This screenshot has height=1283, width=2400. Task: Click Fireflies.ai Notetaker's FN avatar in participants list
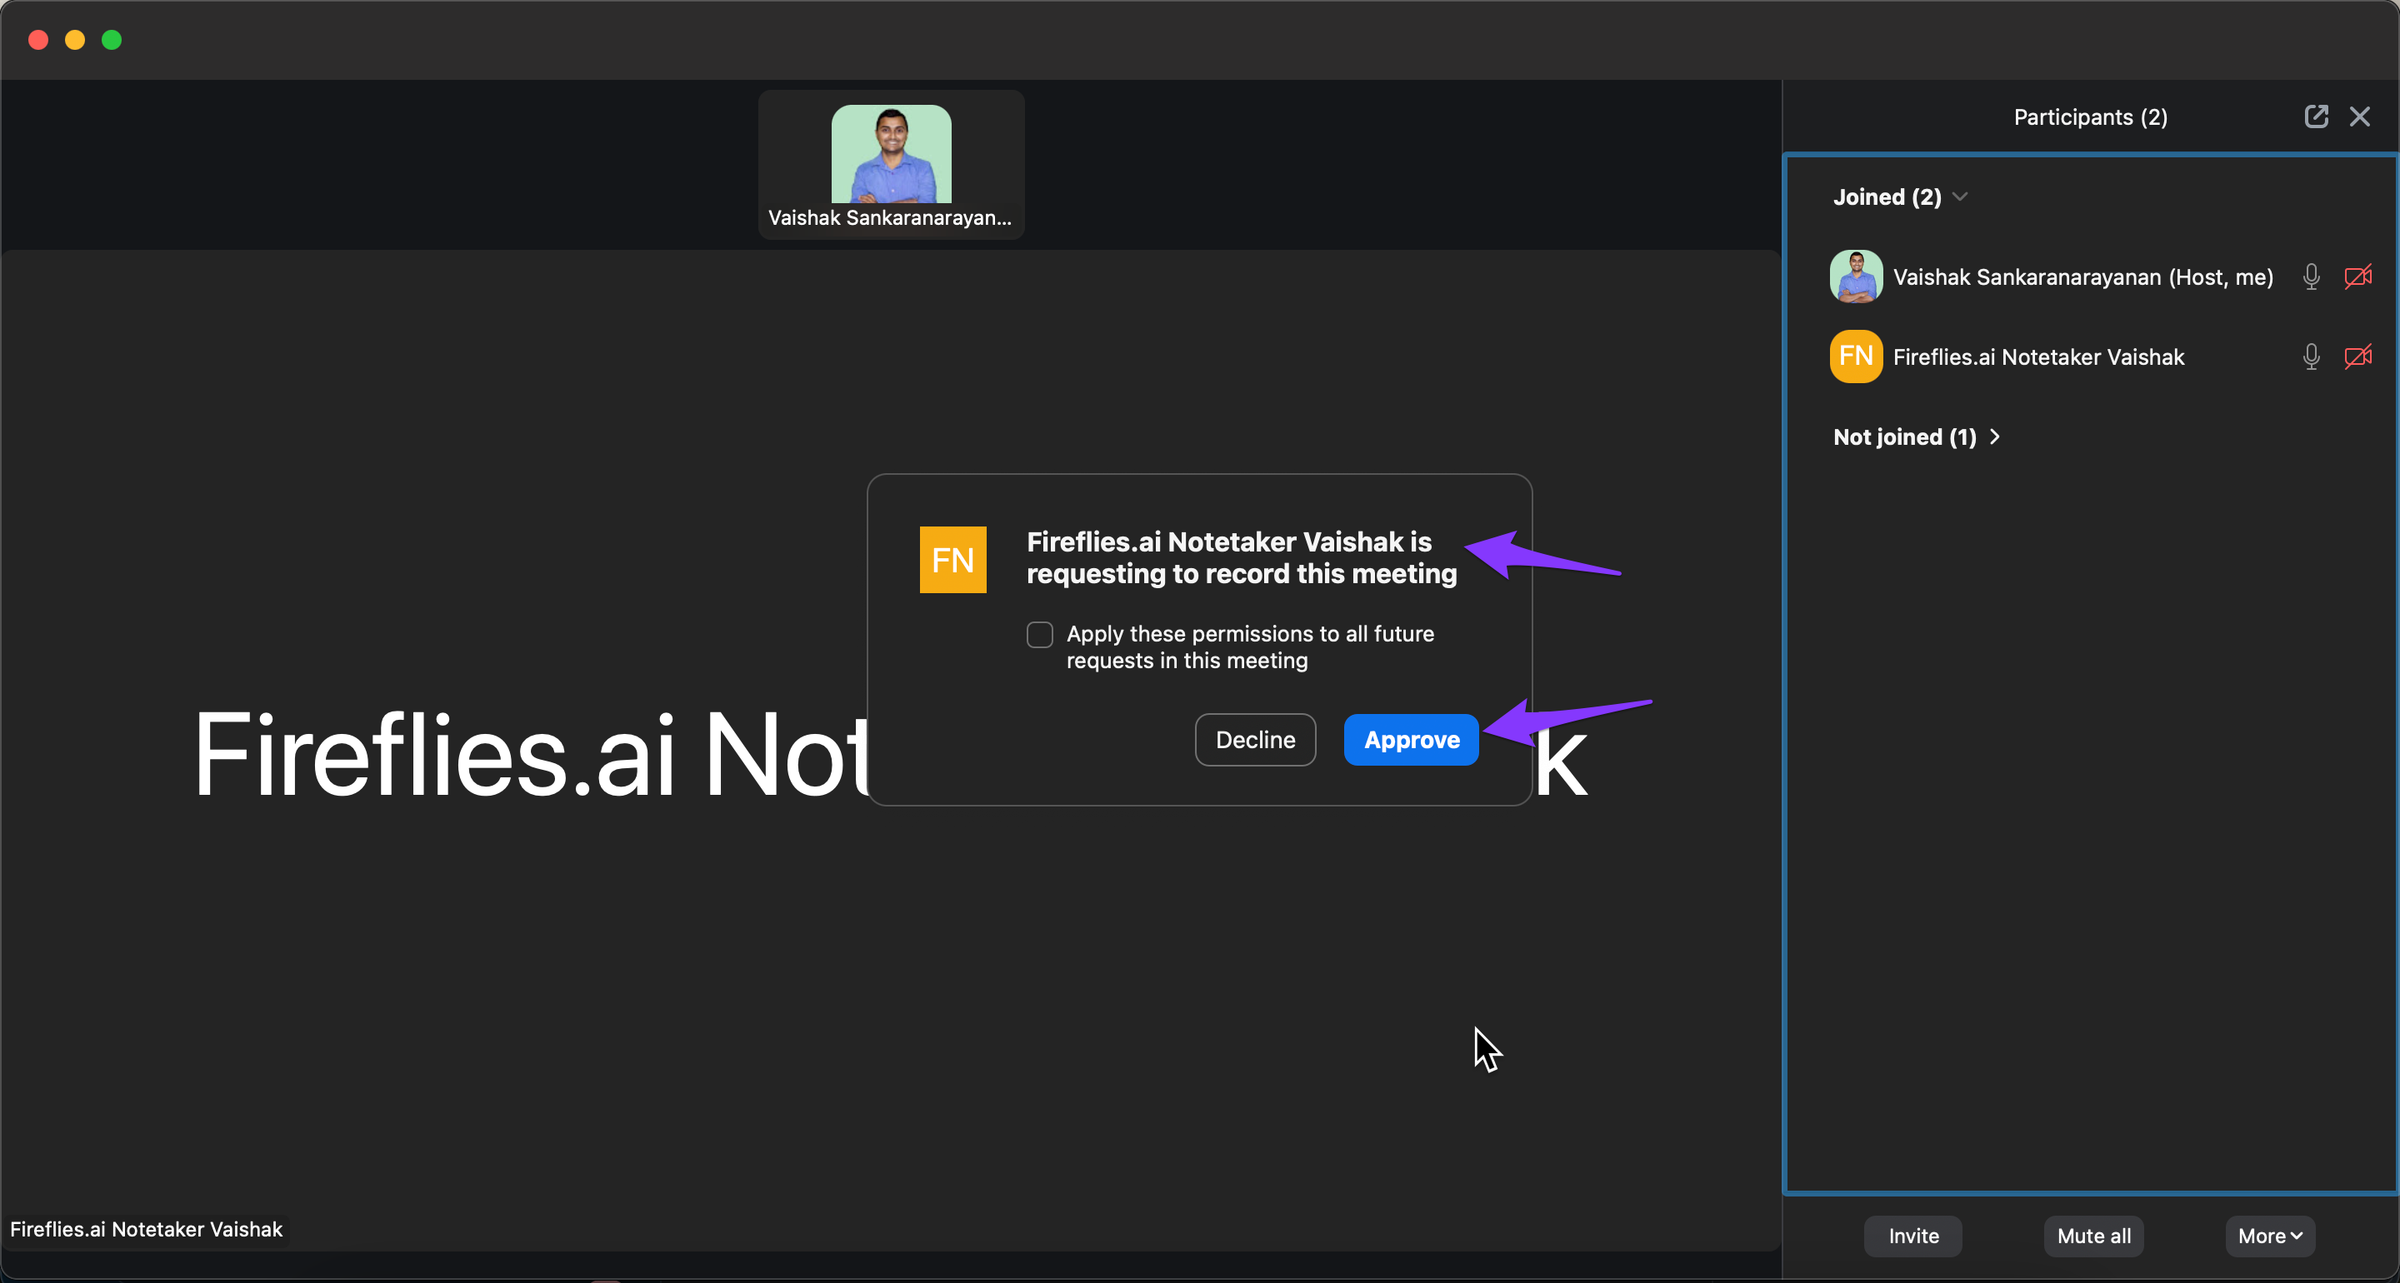tap(1855, 356)
